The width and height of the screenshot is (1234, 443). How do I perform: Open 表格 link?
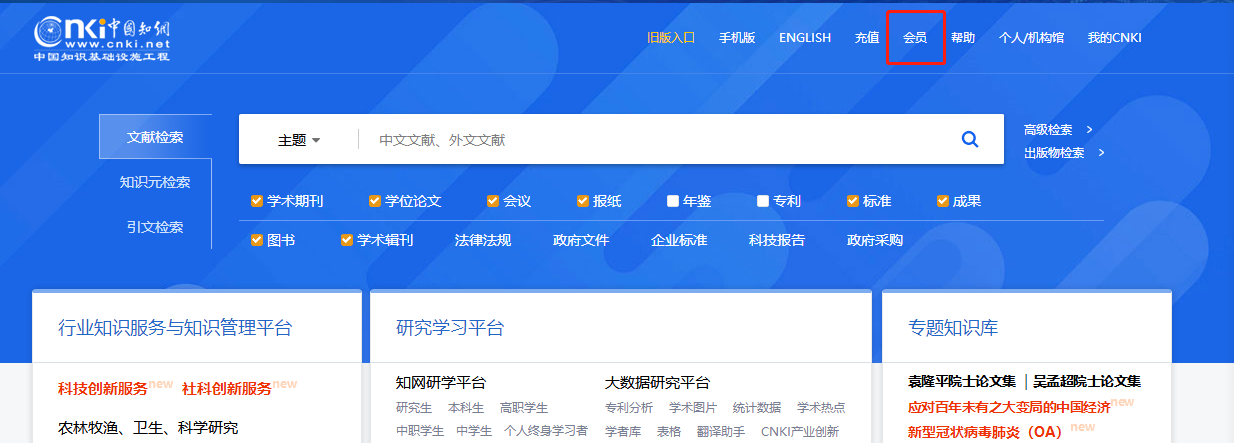pyautogui.click(x=669, y=431)
